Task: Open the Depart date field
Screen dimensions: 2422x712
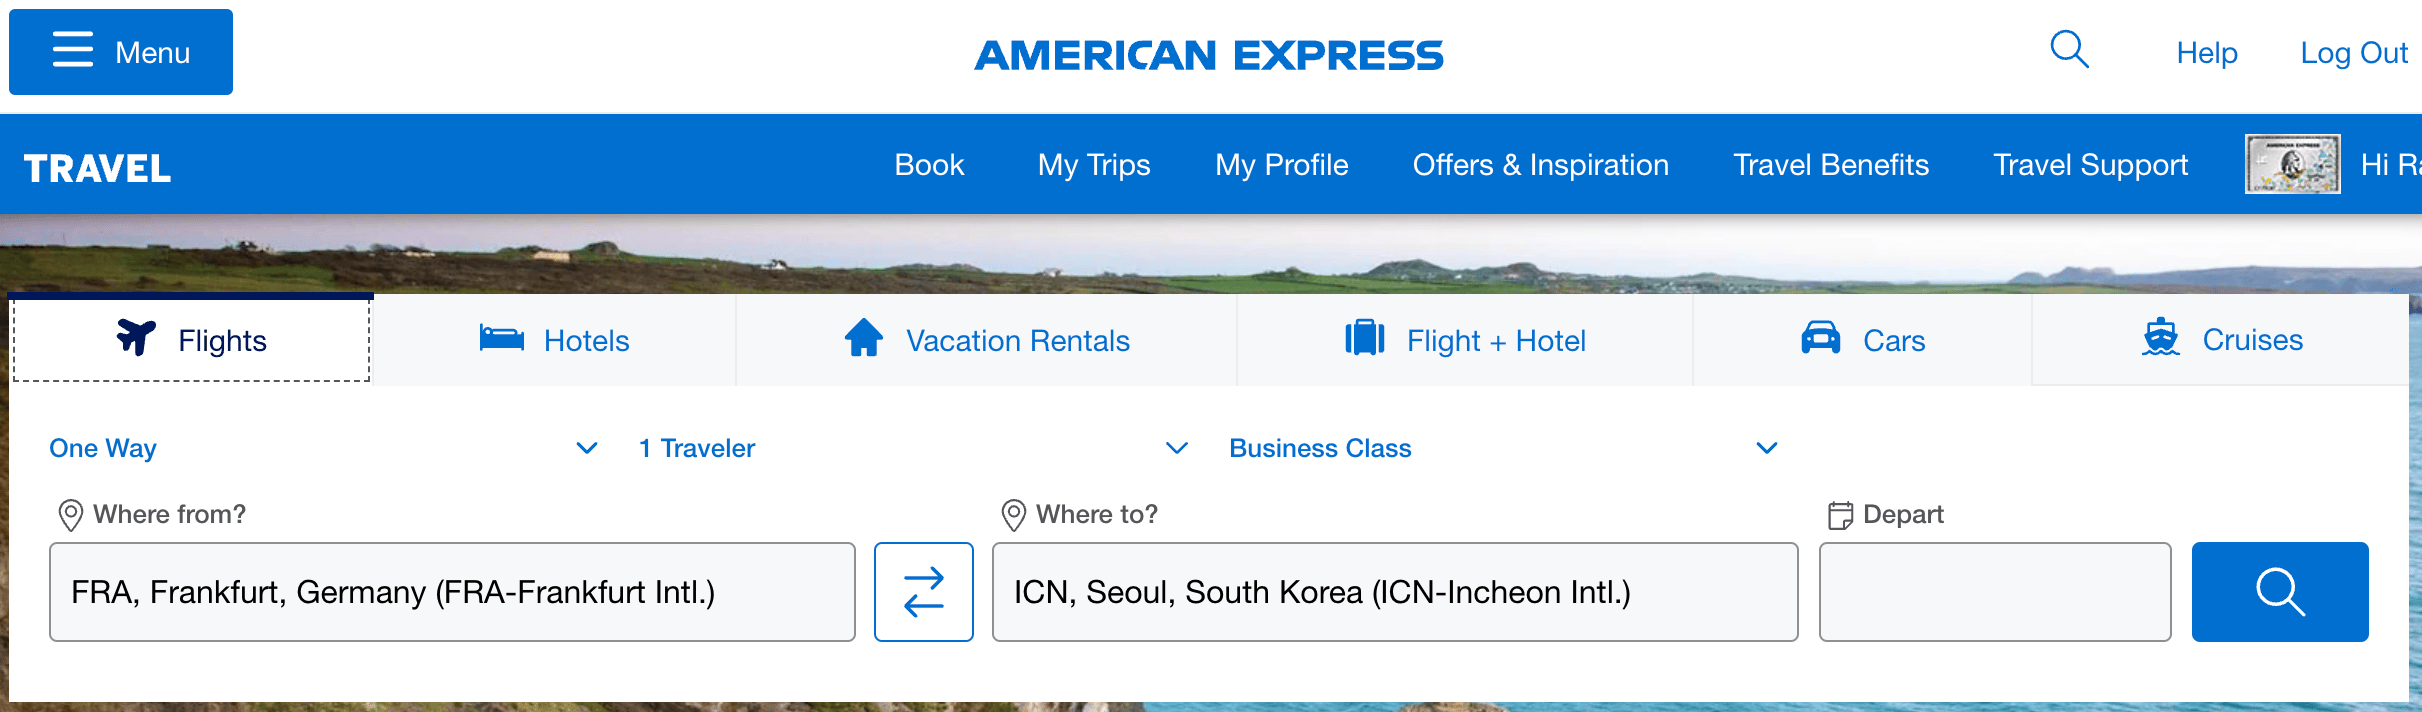Action: coord(1995,592)
